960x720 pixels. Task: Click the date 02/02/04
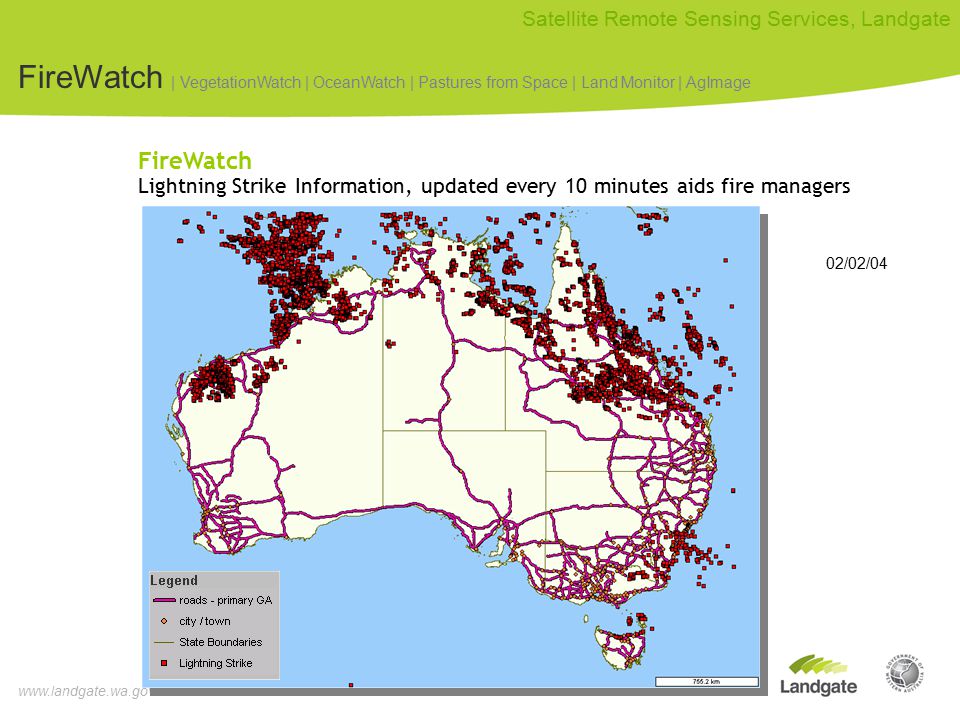[856, 263]
